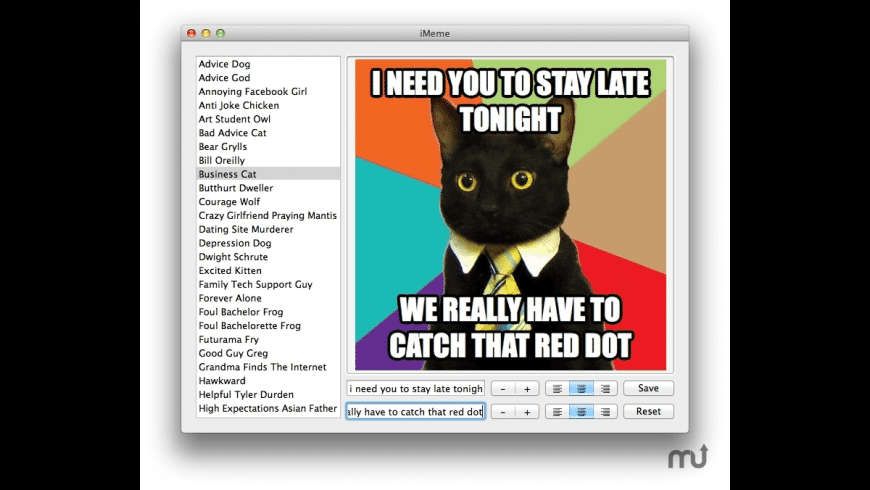870x490 pixels.
Task: Select Dwight Schrute meme
Action: (x=268, y=257)
